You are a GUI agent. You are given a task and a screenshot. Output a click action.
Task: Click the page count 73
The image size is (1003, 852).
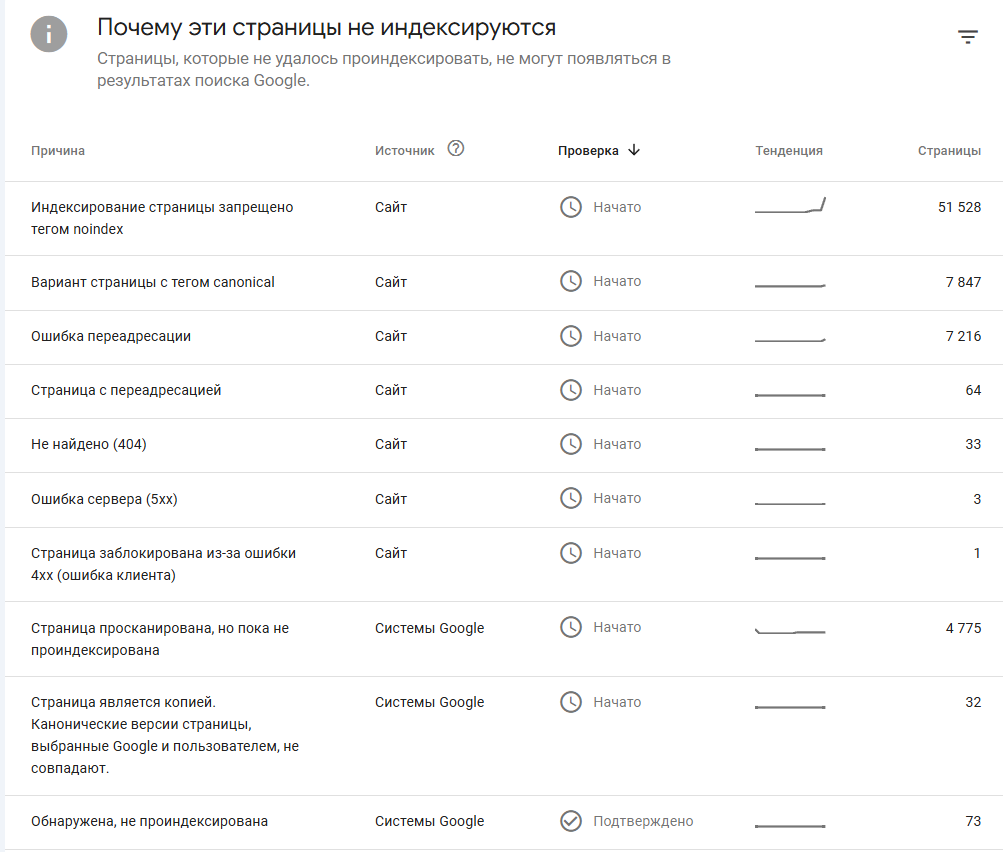click(973, 821)
